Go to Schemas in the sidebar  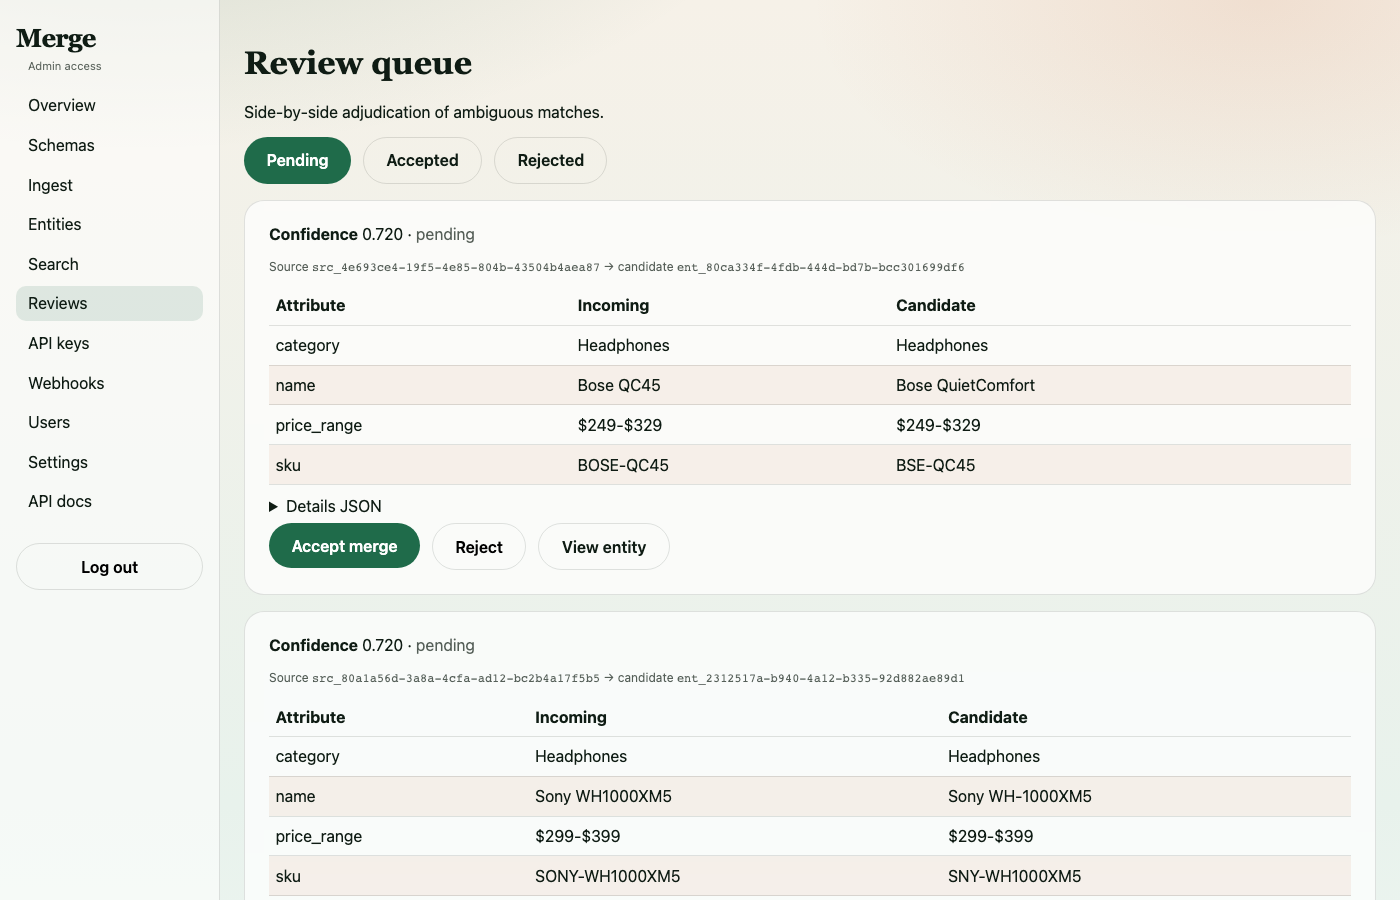[x=109, y=145]
